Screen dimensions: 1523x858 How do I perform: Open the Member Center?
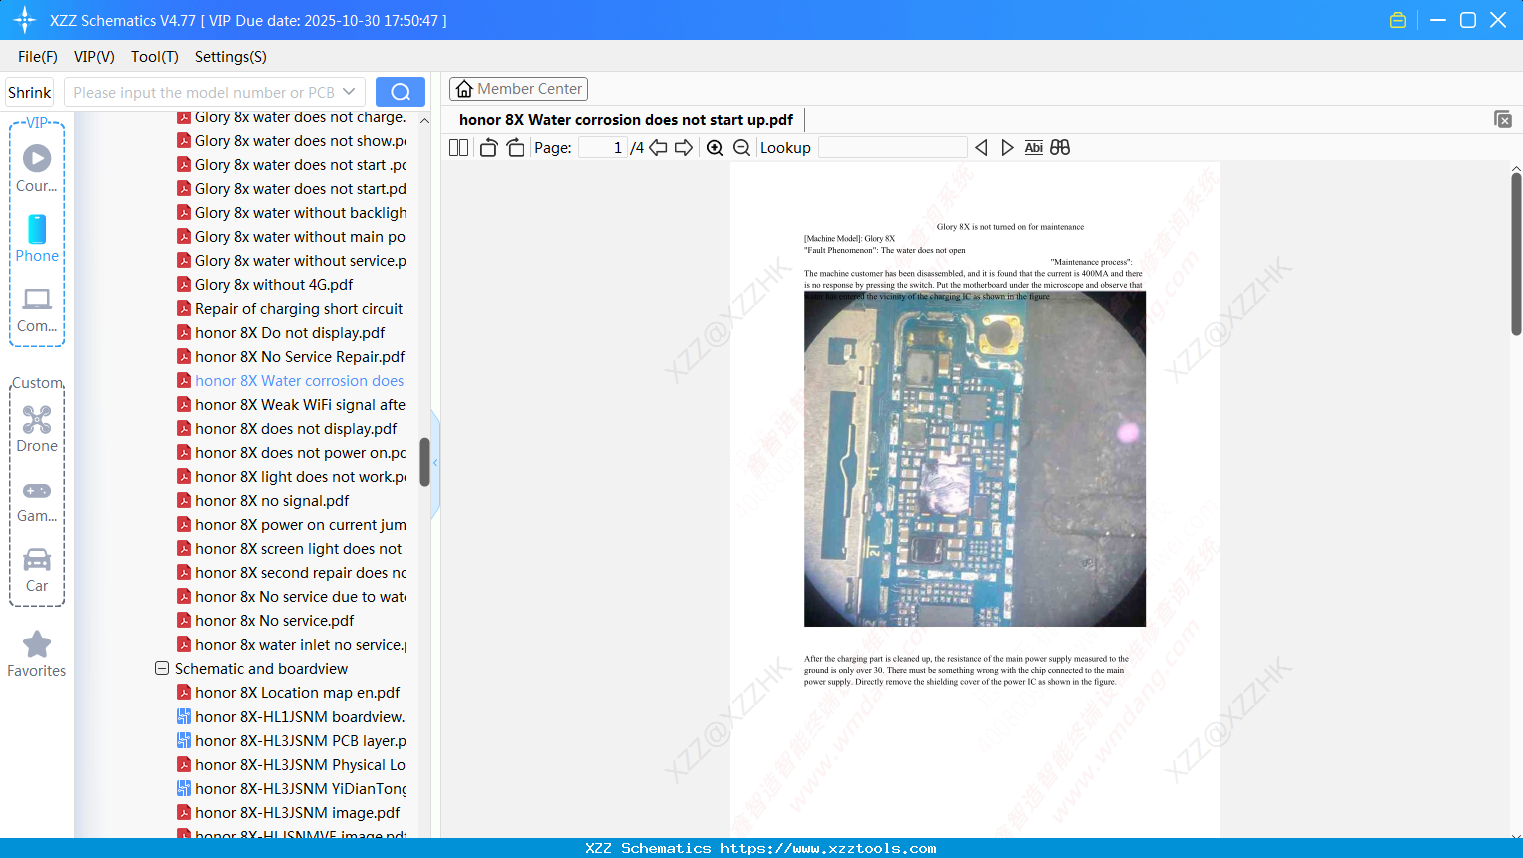point(518,89)
